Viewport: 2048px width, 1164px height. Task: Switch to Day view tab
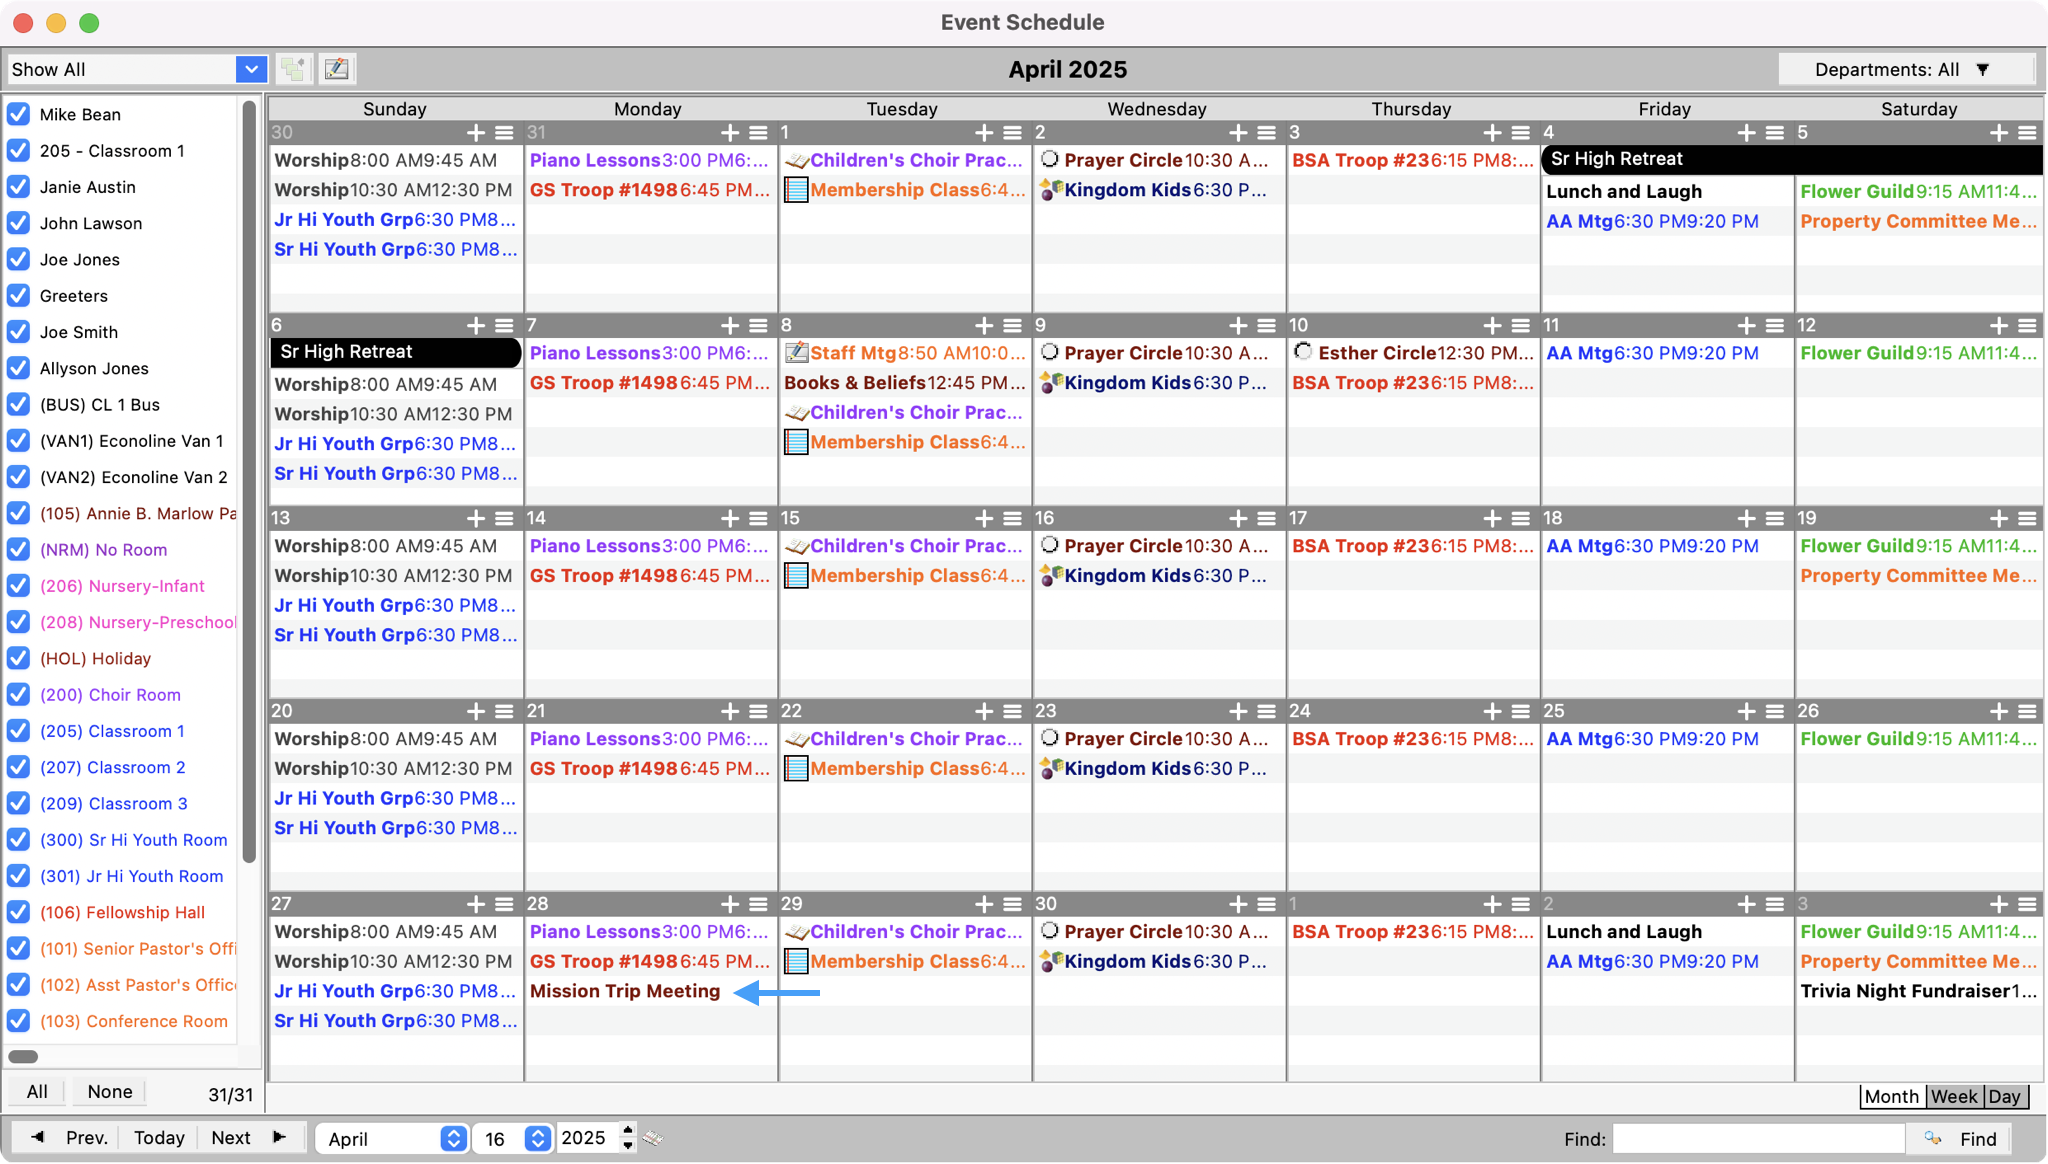point(2004,1096)
